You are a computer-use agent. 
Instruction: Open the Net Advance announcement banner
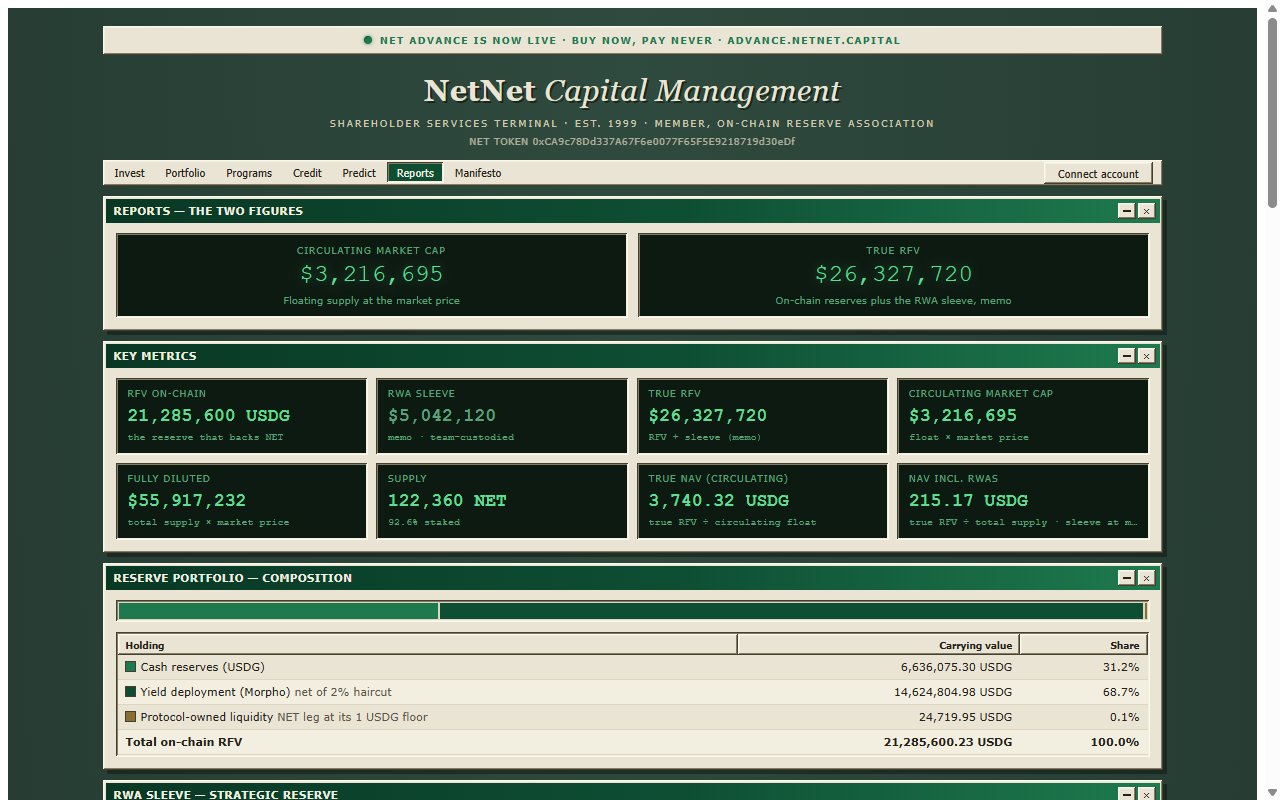pyautogui.click(x=632, y=40)
